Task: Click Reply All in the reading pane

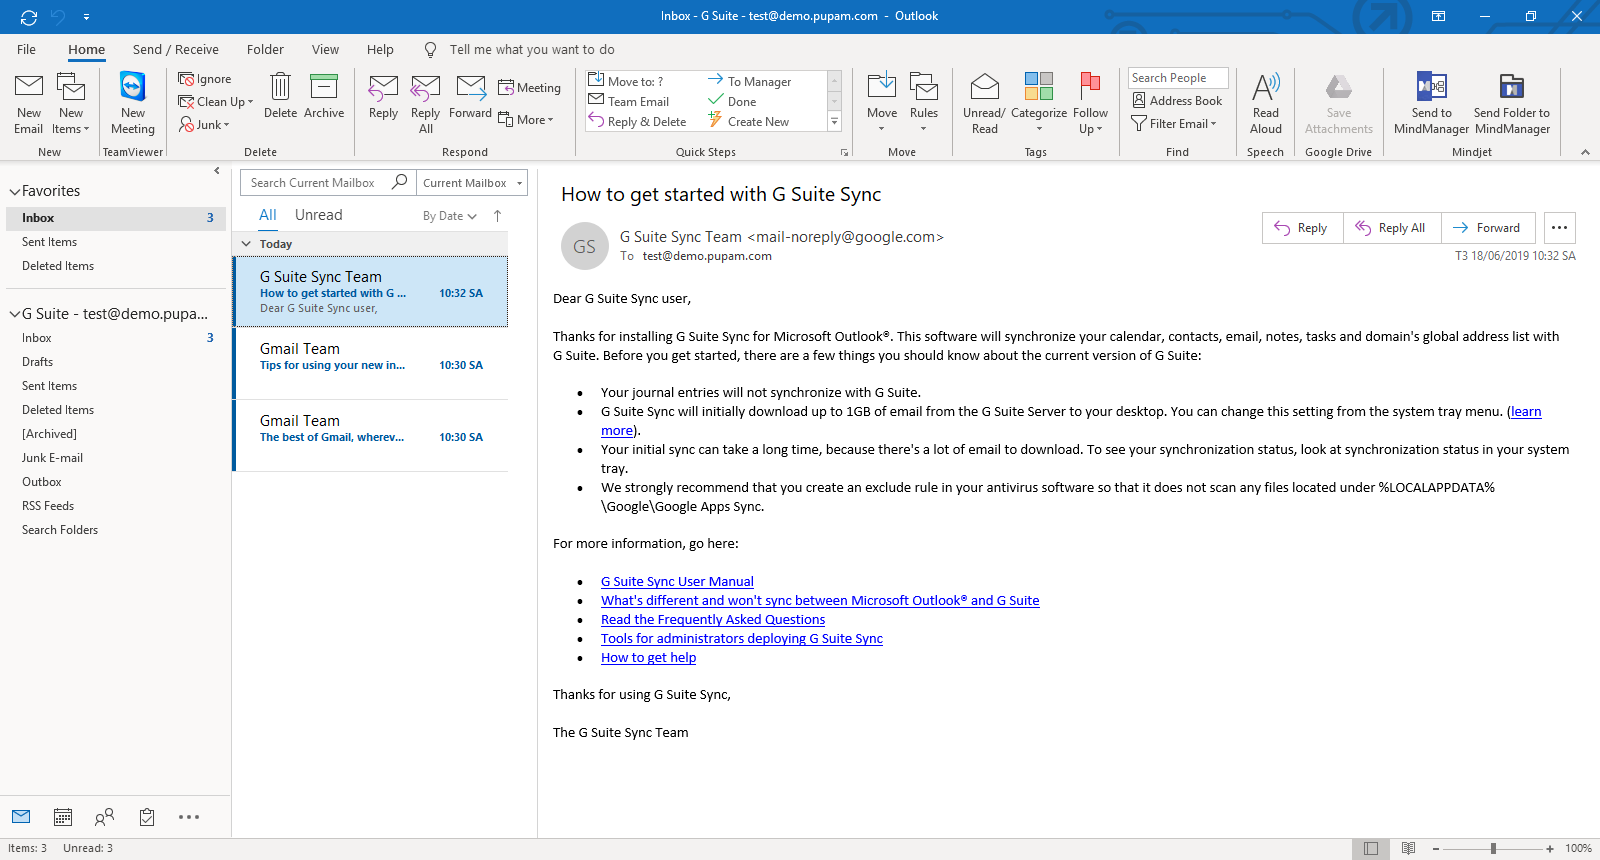Action: pyautogui.click(x=1392, y=228)
